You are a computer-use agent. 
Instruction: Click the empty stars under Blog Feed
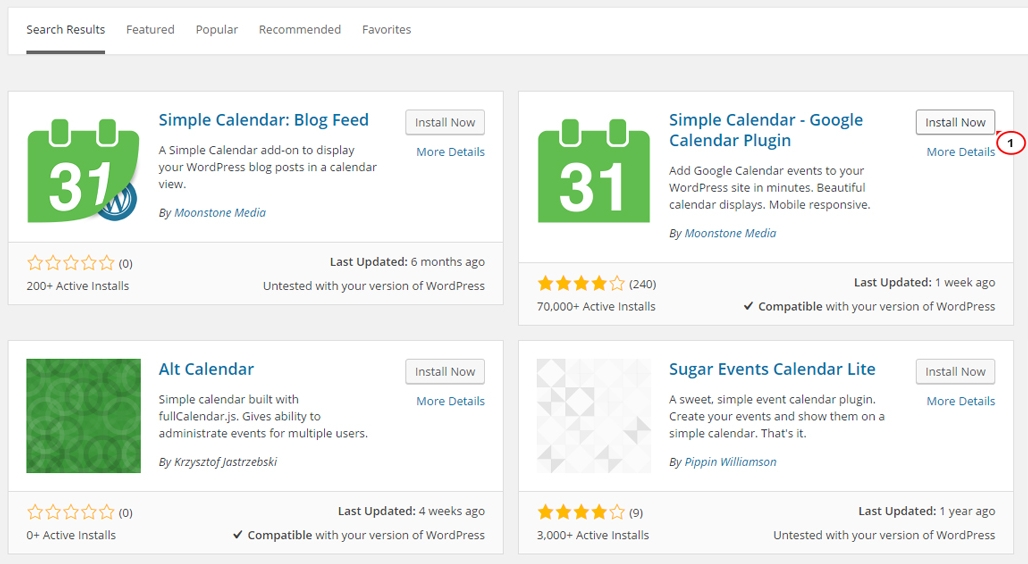tap(71, 263)
